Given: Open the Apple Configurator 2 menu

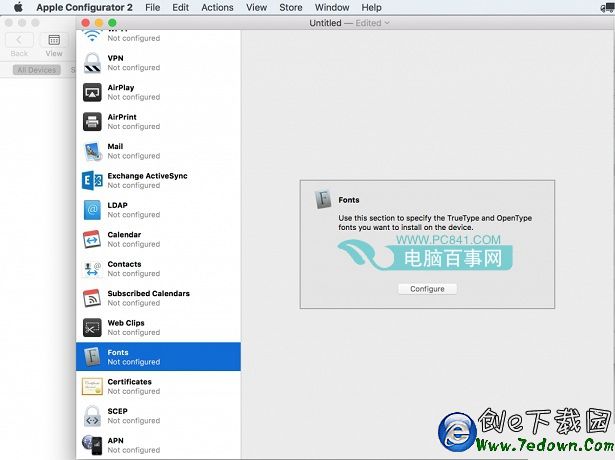Looking at the screenshot, I should pos(84,7).
